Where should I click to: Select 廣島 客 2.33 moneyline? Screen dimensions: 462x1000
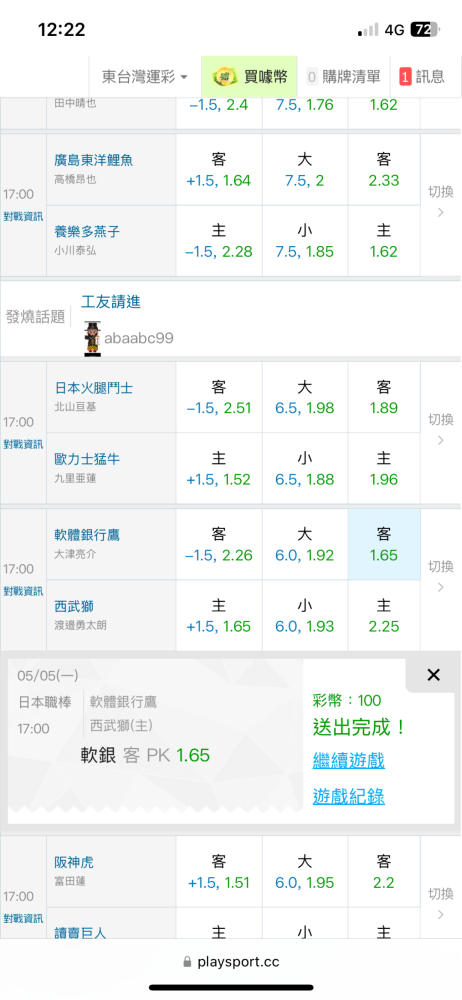(384, 170)
